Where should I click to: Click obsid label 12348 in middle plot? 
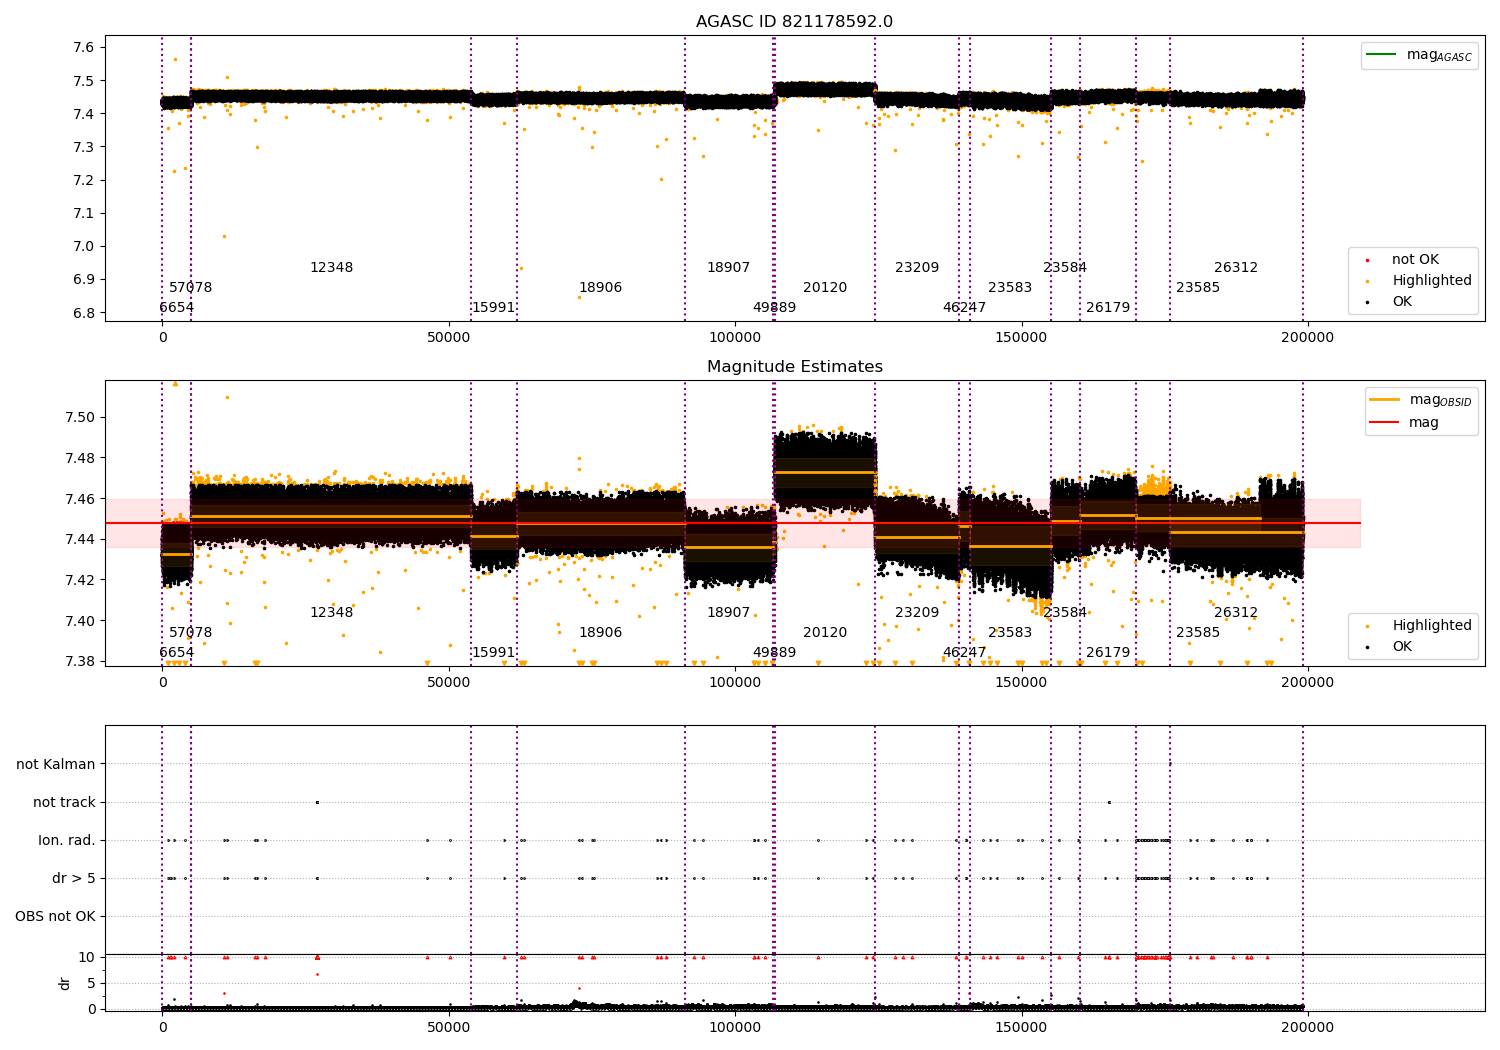(x=331, y=613)
